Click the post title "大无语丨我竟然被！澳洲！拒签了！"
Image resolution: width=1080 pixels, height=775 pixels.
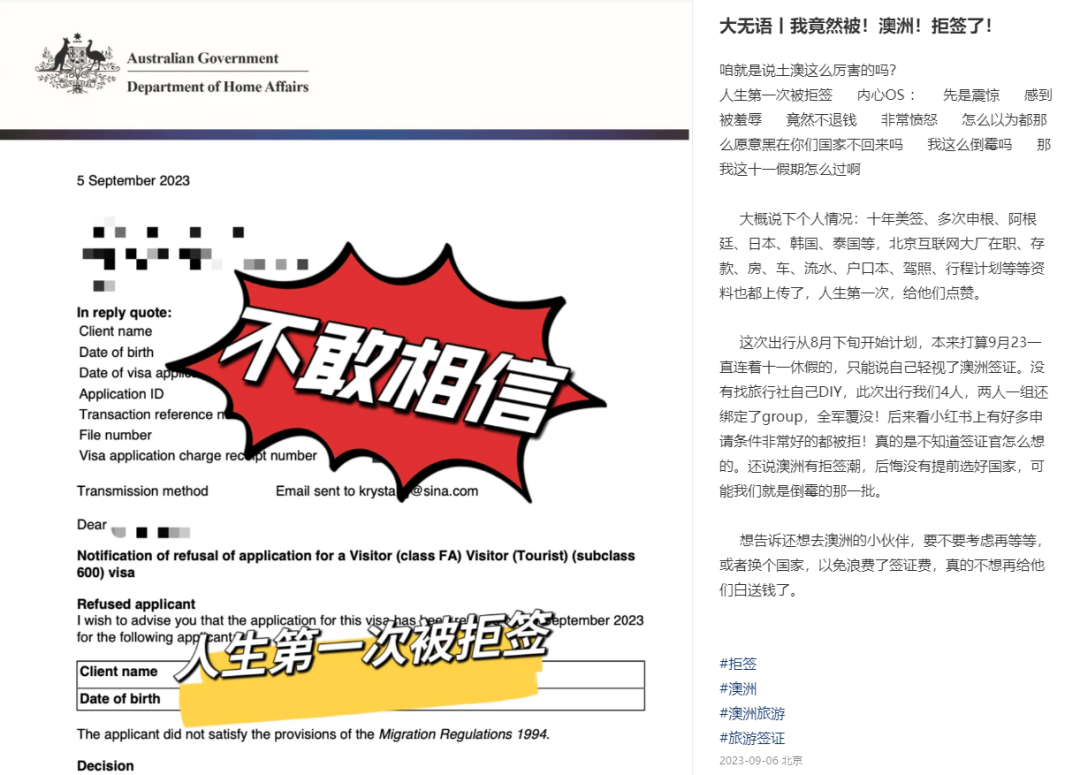click(x=856, y=26)
